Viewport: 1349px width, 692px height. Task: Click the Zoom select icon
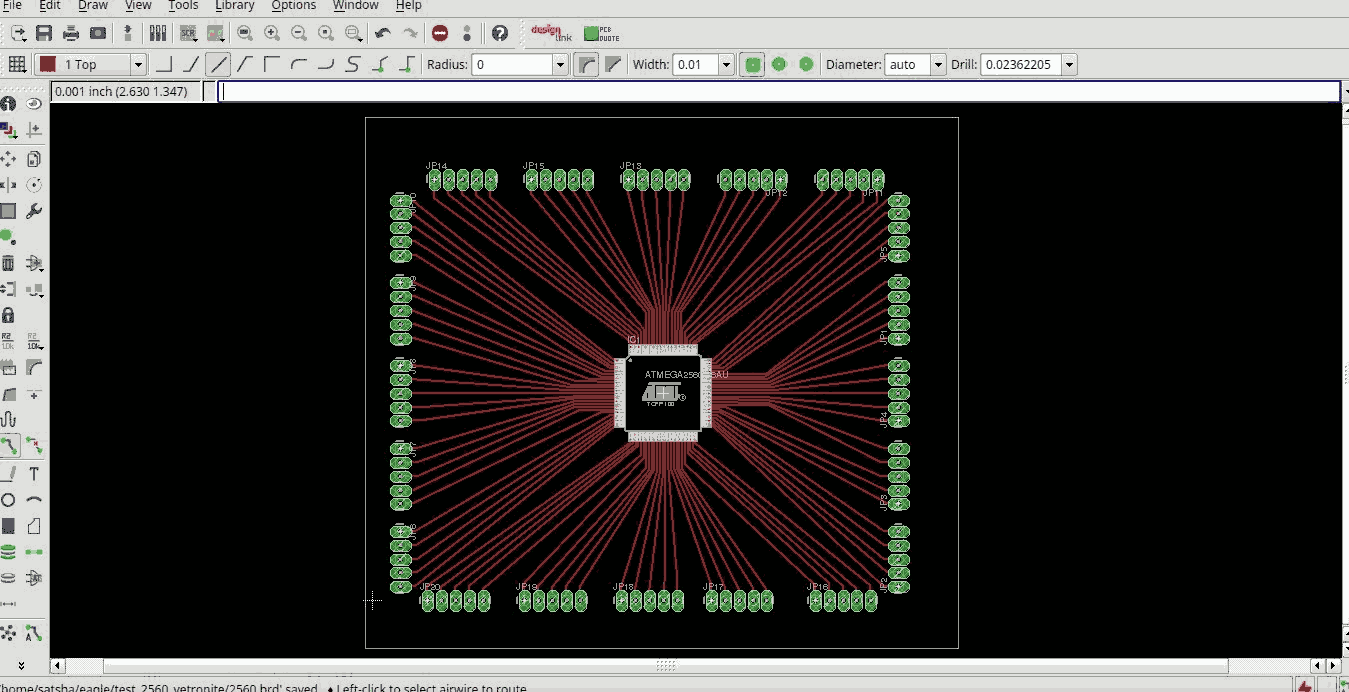[x=353, y=33]
